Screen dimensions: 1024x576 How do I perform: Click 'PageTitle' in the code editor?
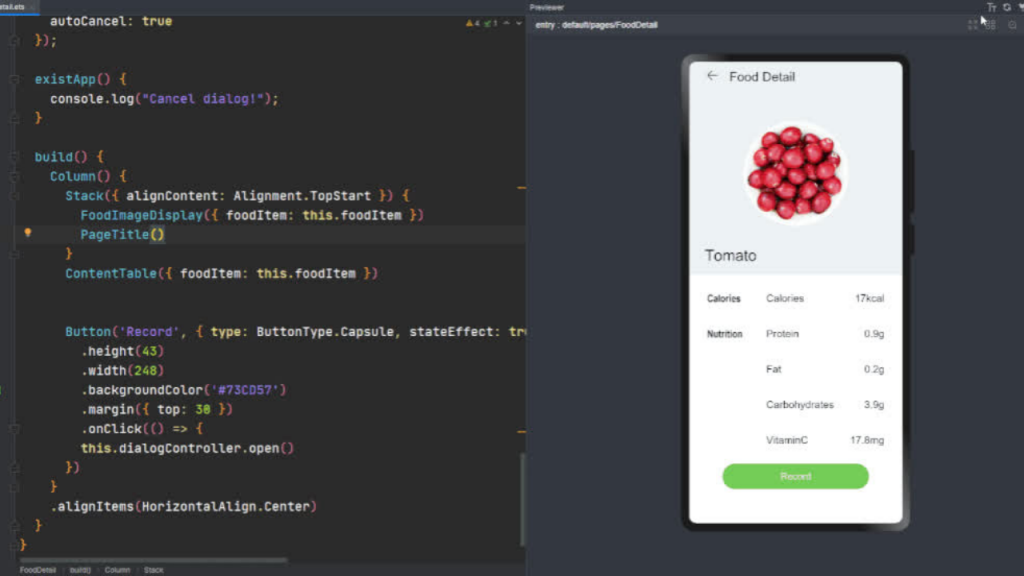click(x=115, y=234)
